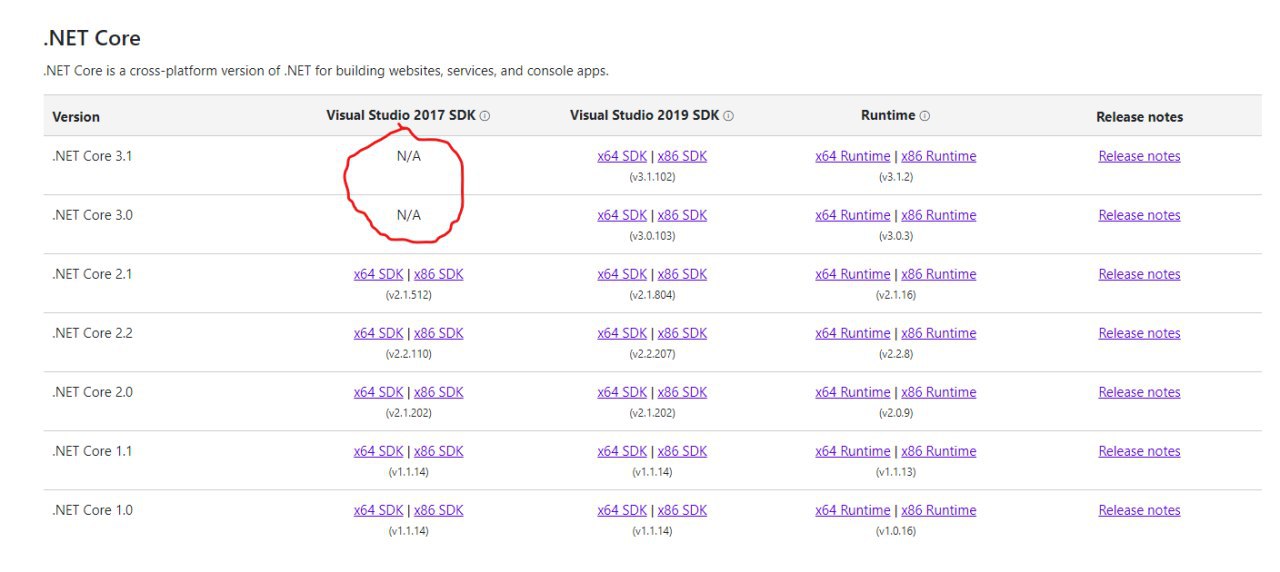Get the .NET Core 3.1 x86 Runtime
Viewport: 1280px width, 572px height.
(939, 156)
